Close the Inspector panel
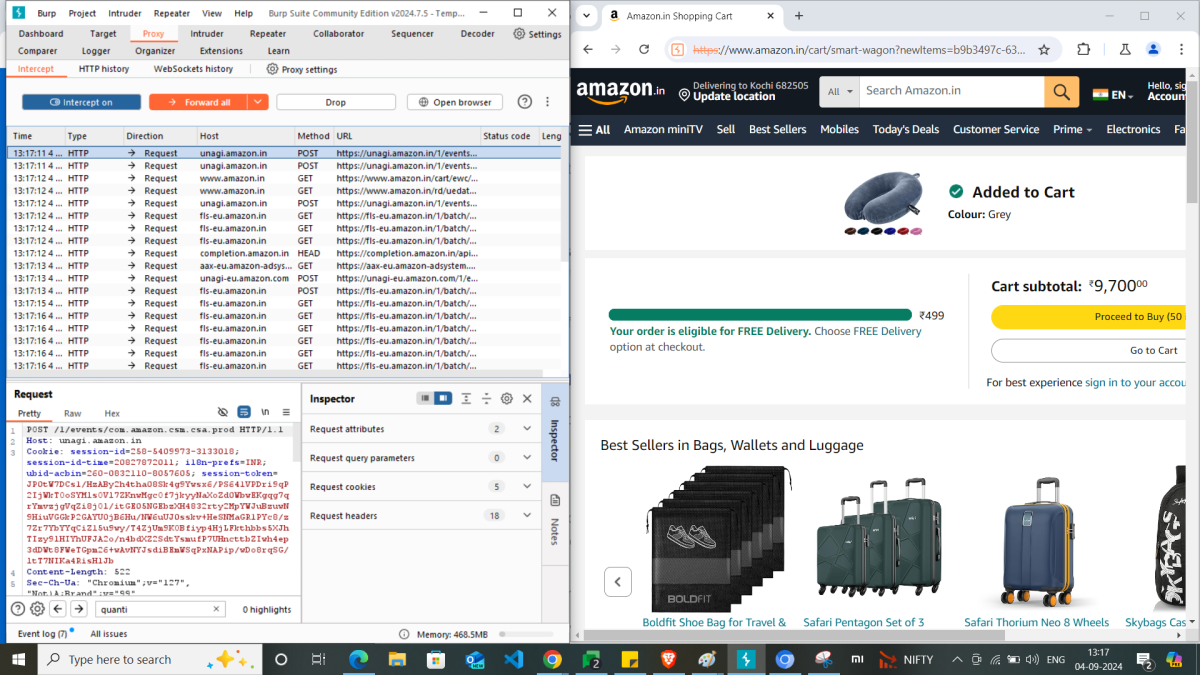The height and width of the screenshot is (675, 1200). 527,398
